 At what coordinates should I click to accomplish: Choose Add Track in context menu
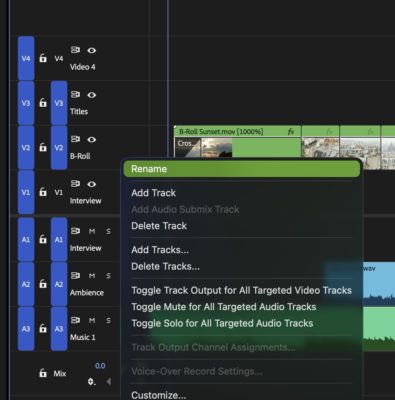point(242,193)
